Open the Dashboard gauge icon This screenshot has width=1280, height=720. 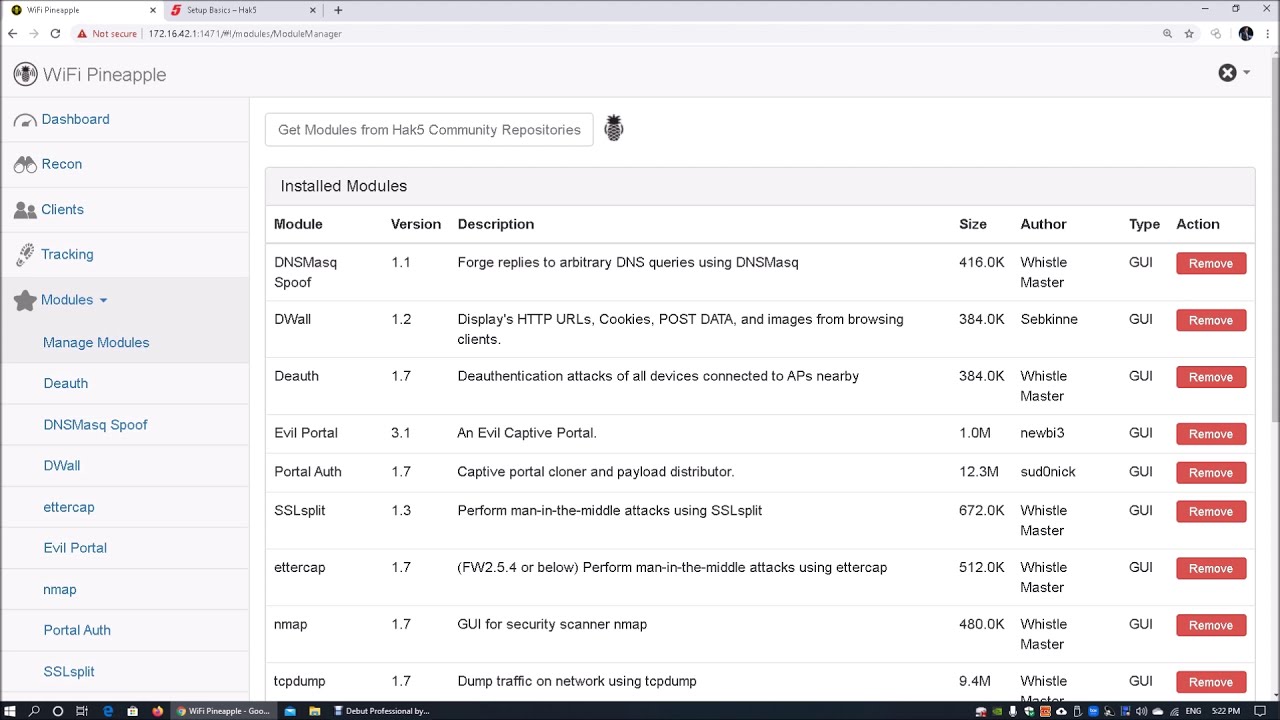click(25, 120)
